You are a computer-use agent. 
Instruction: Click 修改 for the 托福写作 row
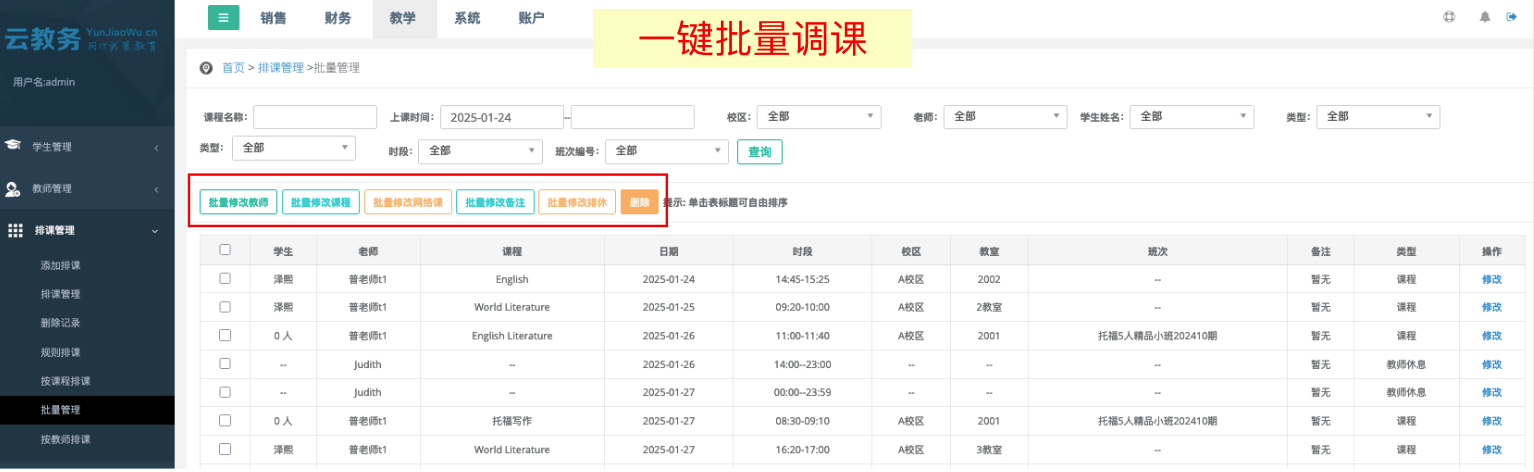(x=1492, y=421)
